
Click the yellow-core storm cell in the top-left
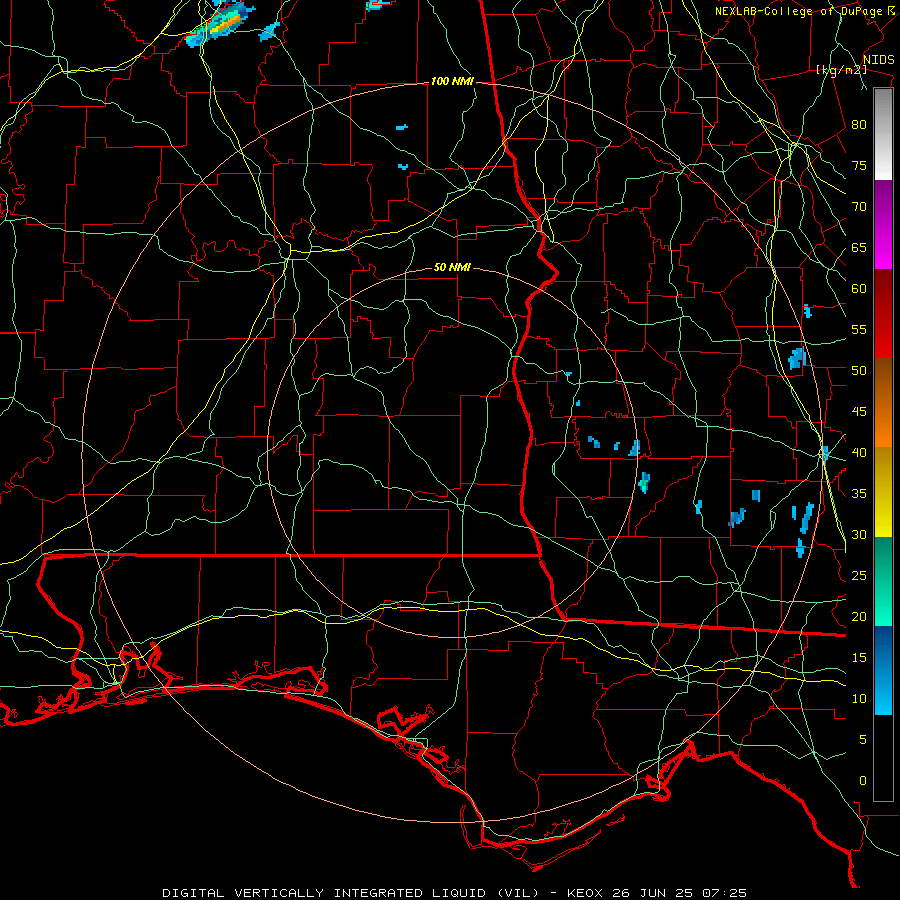point(220,24)
